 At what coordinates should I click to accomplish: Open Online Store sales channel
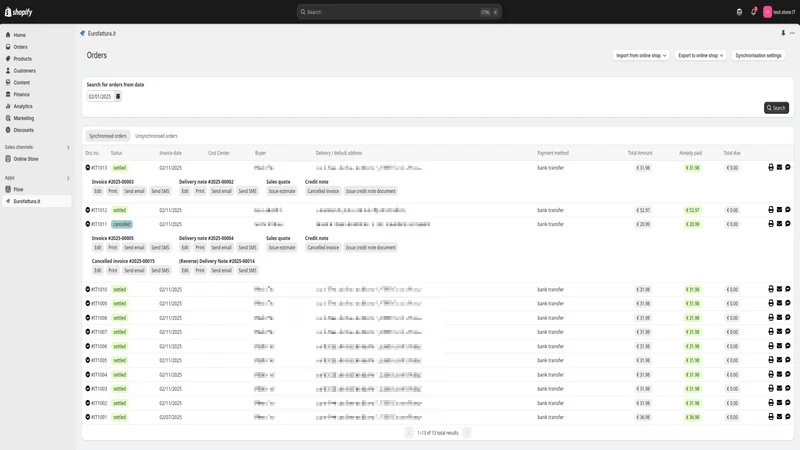(x=26, y=159)
